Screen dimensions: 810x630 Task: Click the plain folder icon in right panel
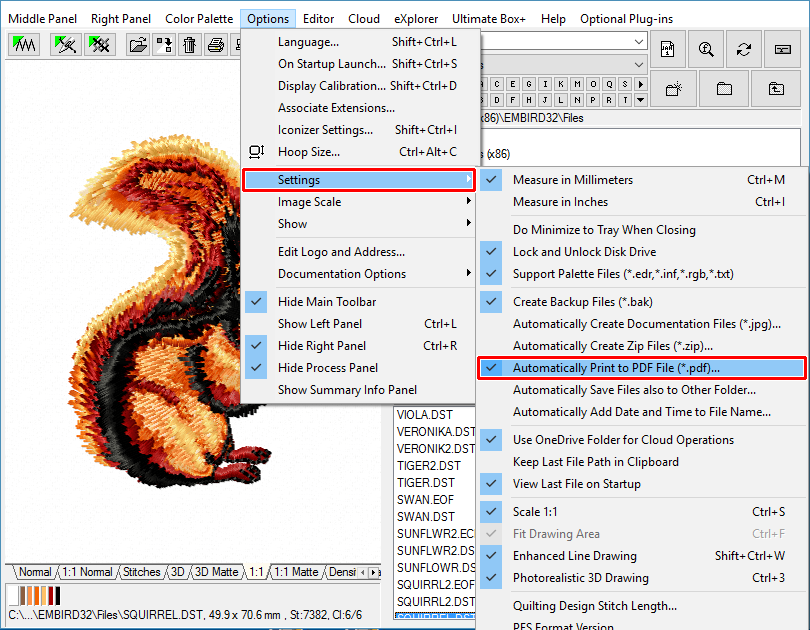[x=724, y=89]
